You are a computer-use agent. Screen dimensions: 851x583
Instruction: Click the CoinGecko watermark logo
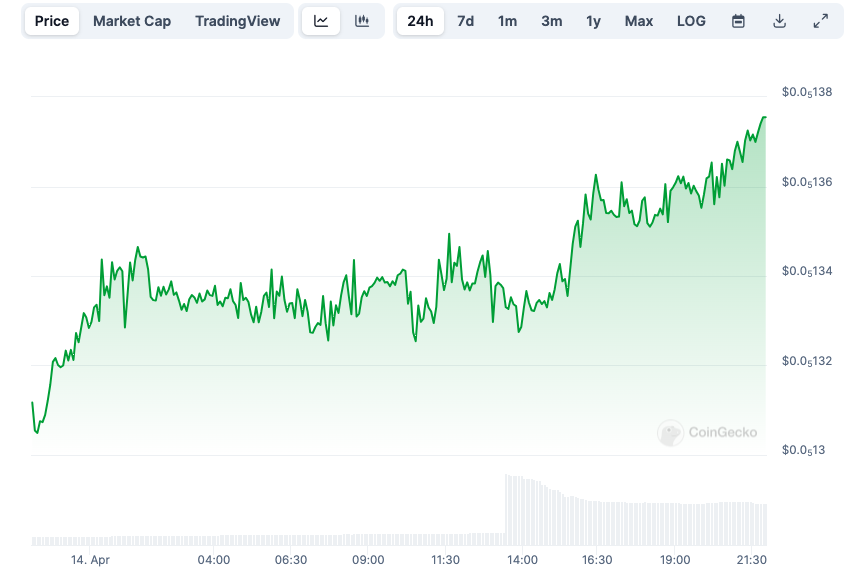tap(707, 433)
